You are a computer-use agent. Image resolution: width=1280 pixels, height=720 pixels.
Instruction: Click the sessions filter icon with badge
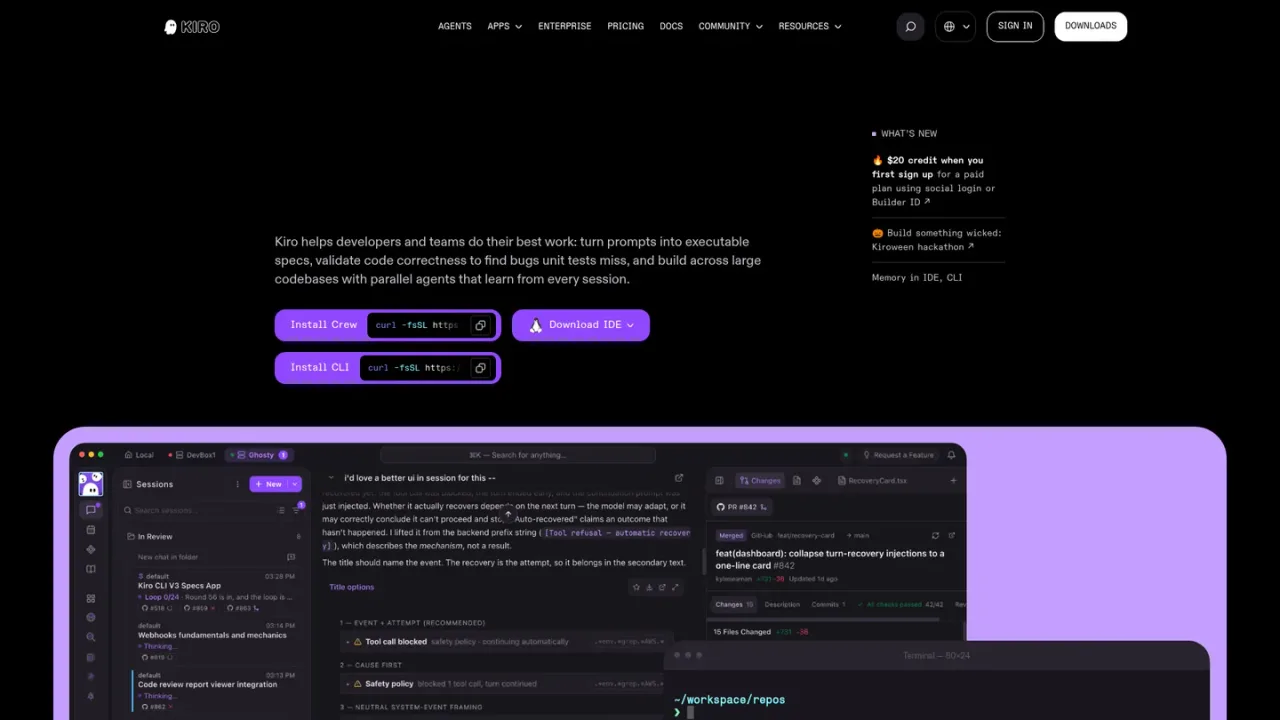[x=297, y=510]
